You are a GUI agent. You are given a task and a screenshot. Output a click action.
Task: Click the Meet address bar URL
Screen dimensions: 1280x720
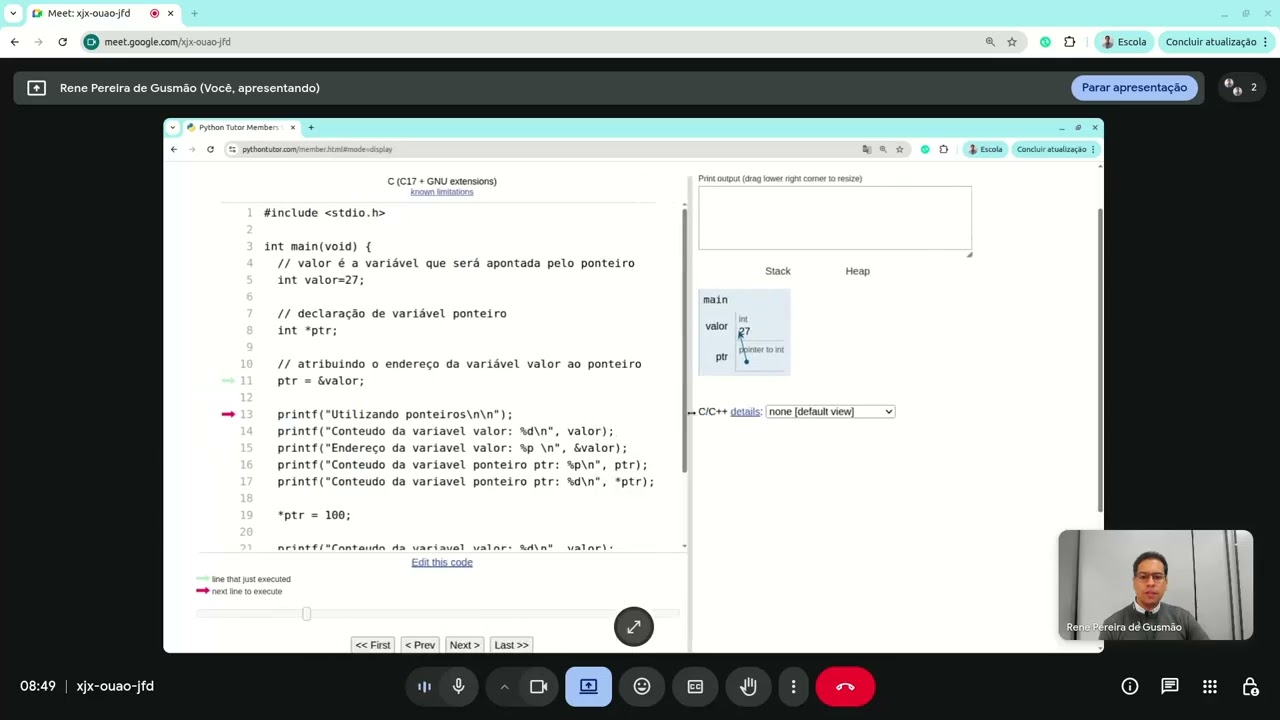click(x=167, y=42)
